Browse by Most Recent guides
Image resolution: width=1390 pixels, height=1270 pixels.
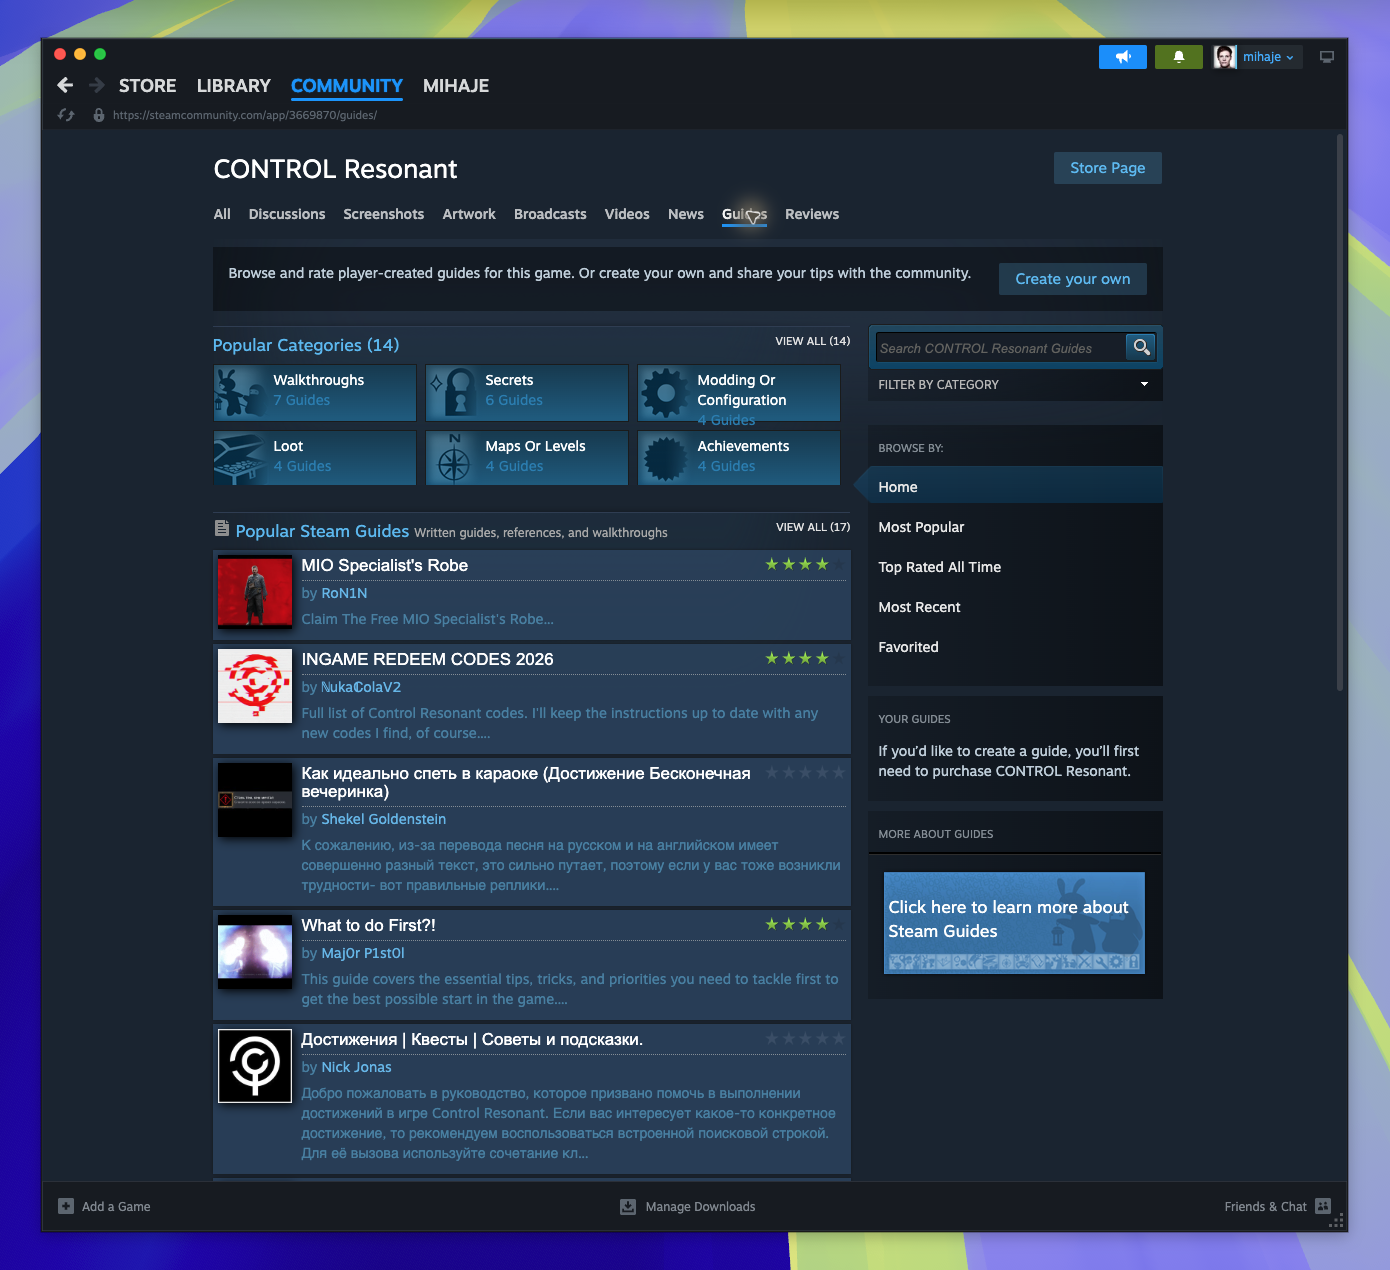(x=1015, y=607)
